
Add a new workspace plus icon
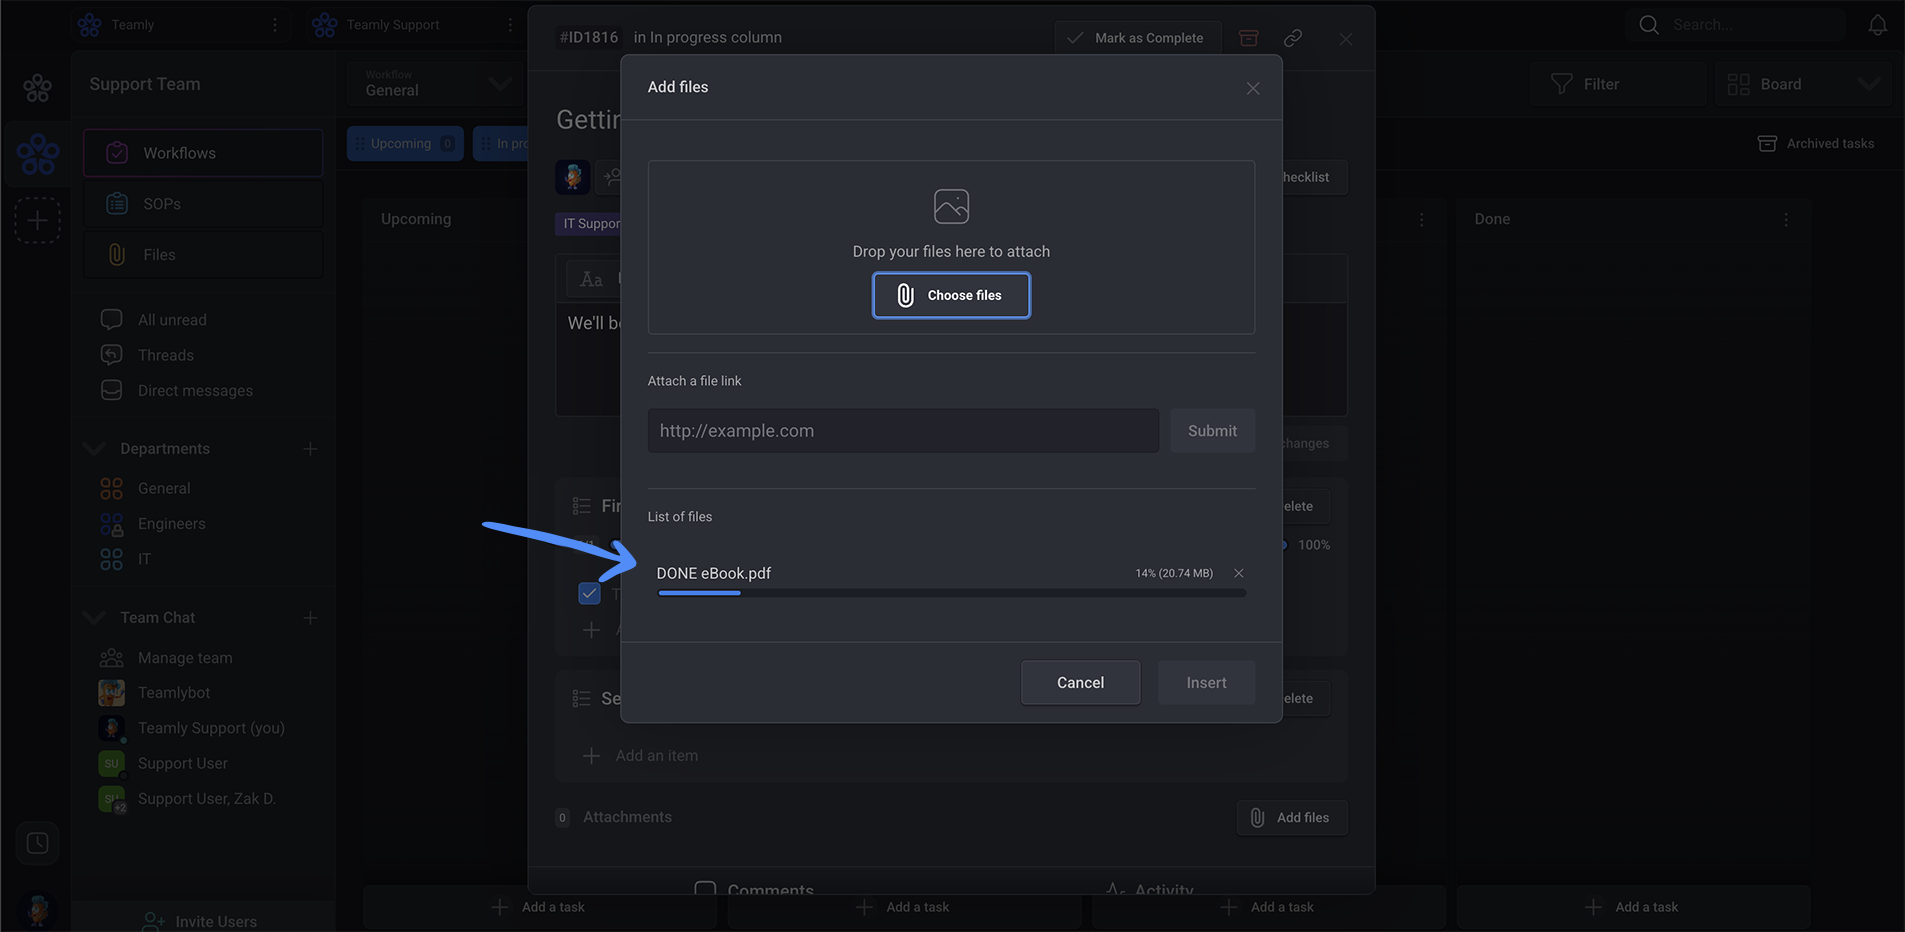[x=38, y=220]
